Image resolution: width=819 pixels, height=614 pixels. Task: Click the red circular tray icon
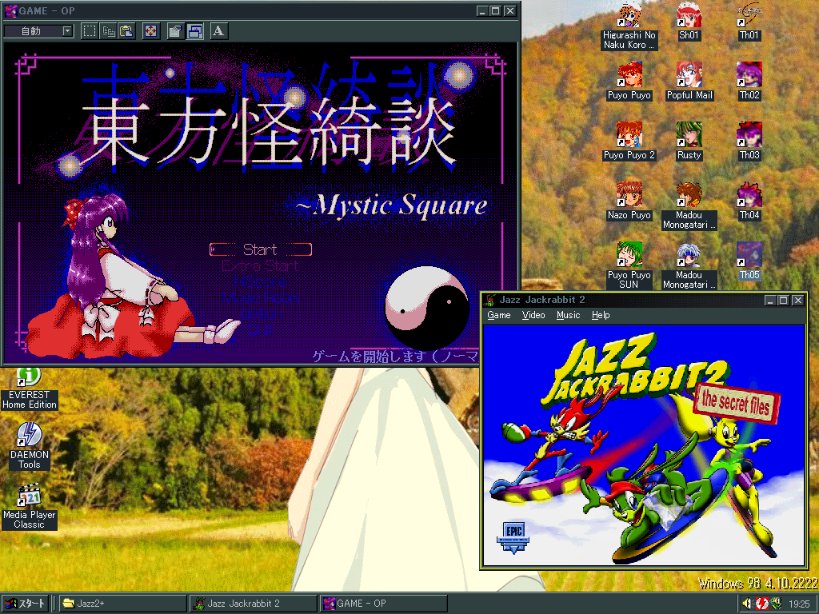(x=762, y=604)
